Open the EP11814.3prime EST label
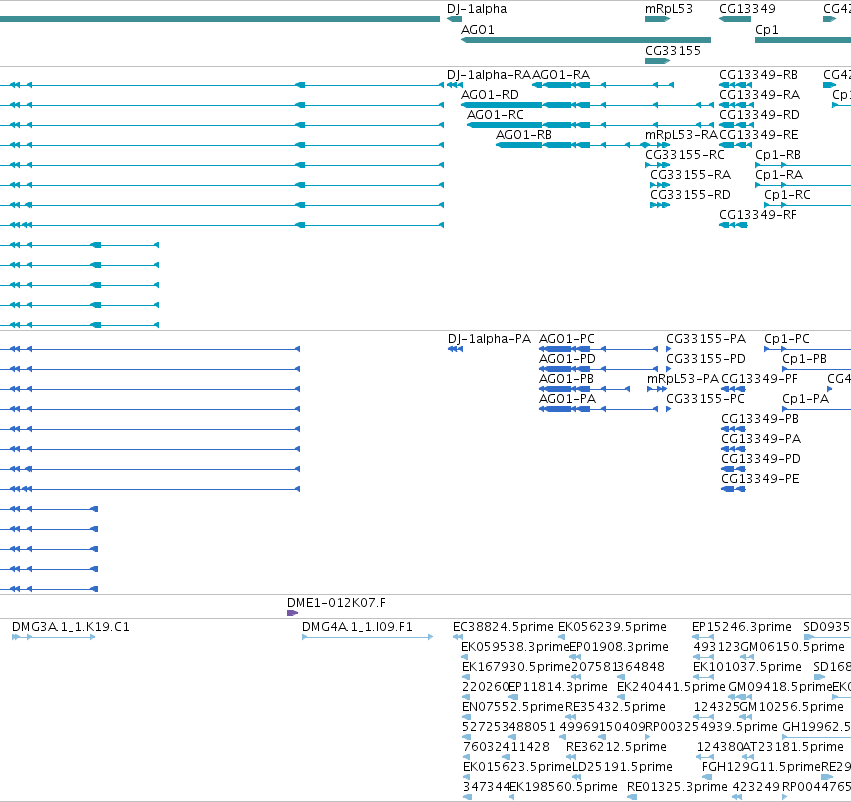 (558, 686)
